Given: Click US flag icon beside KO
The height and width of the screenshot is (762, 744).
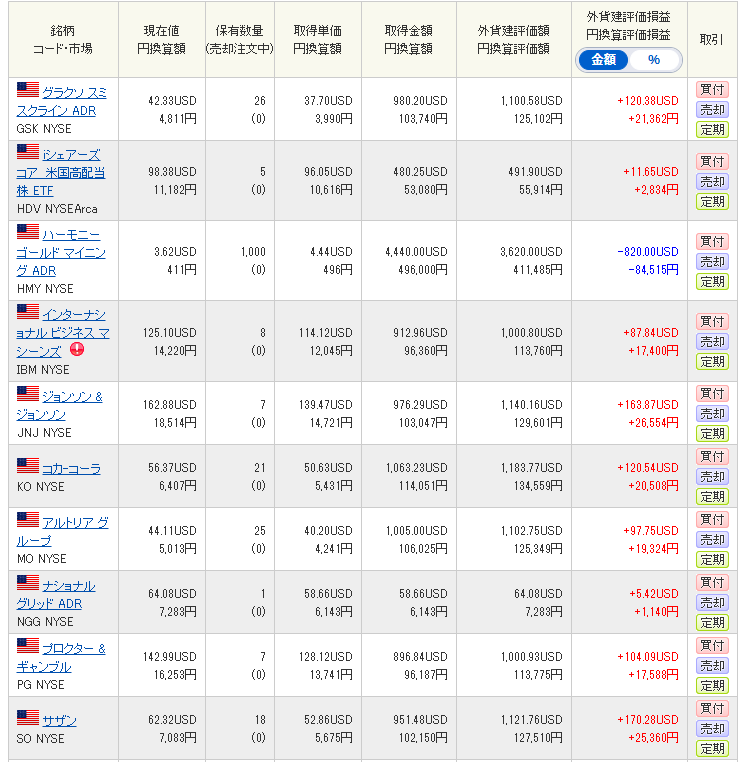Looking at the screenshot, I should 28,466.
